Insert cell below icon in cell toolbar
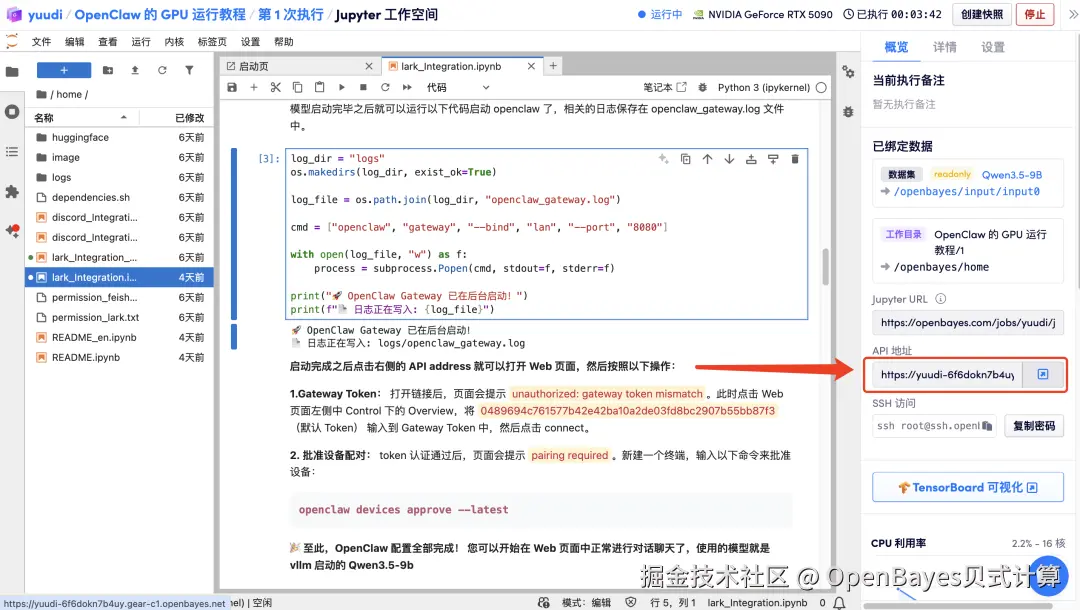 click(773, 159)
